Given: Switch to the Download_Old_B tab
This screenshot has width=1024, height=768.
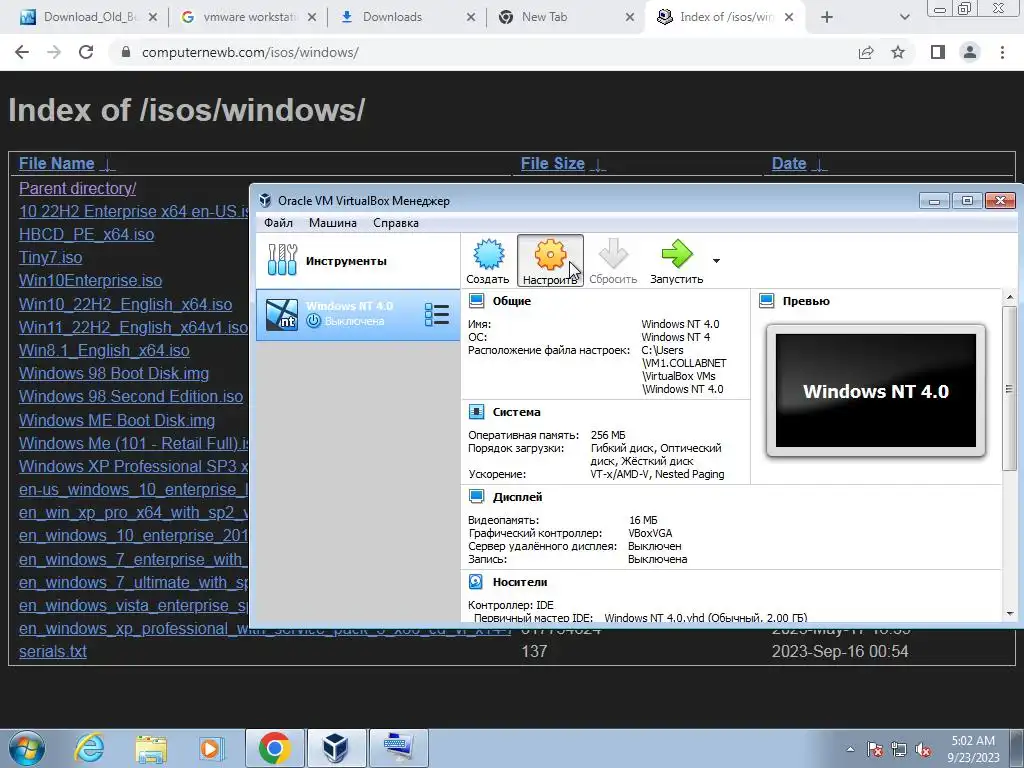Looking at the screenshot, I should (x=89, y=17).
